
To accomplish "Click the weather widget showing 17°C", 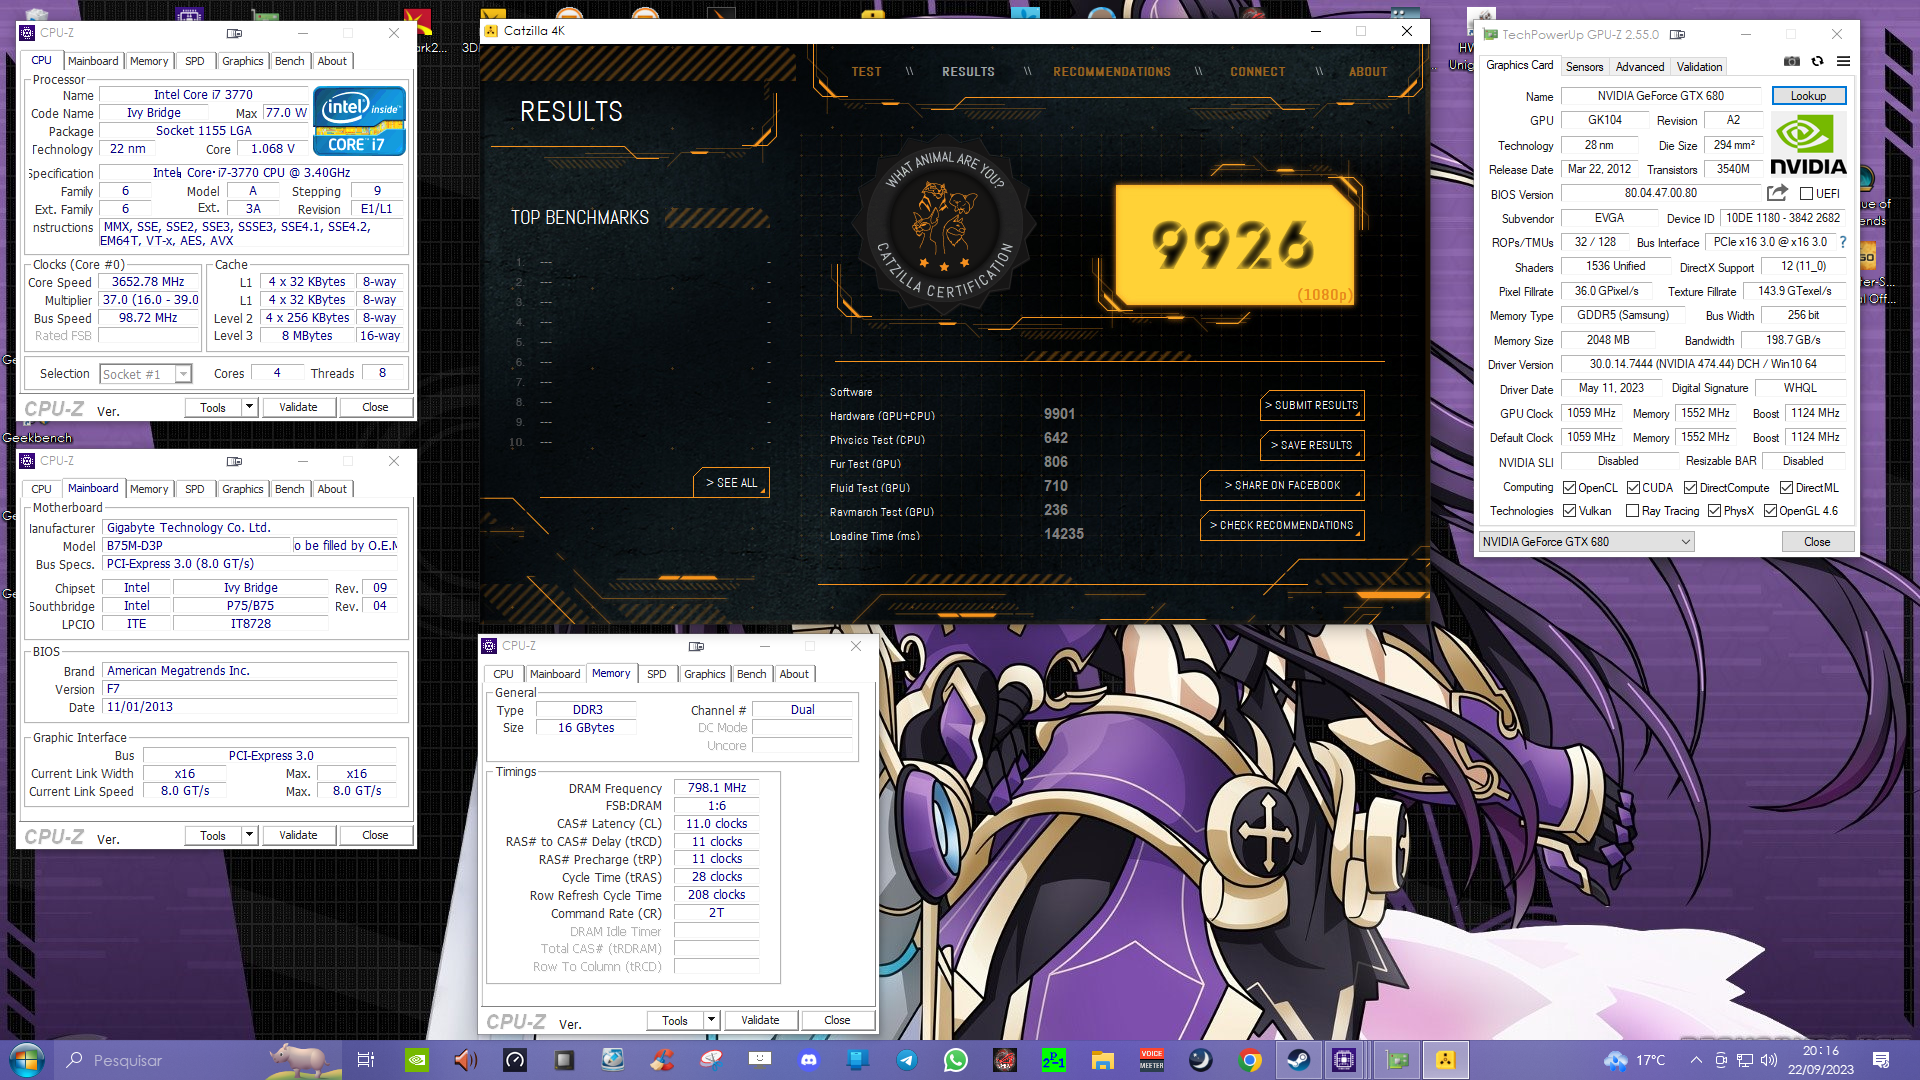I will 1635,1060.
